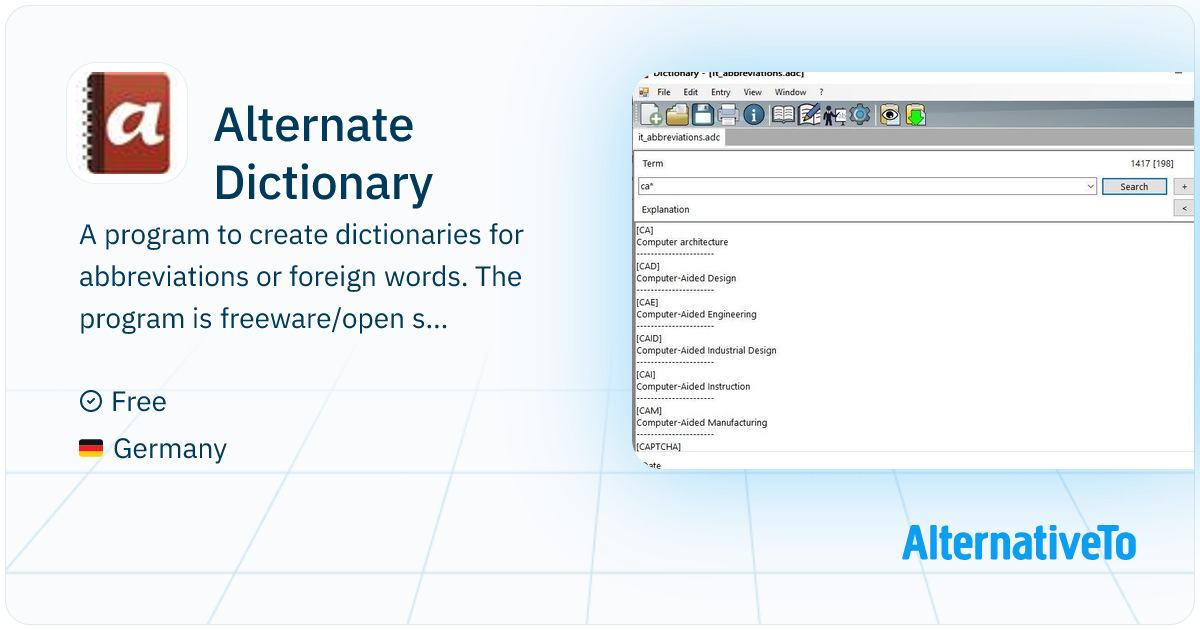Image resolution: width=1200 pixels, height=630 pixels.
Task: Print dictionary with the printer icon
Action: pos(728,115)
